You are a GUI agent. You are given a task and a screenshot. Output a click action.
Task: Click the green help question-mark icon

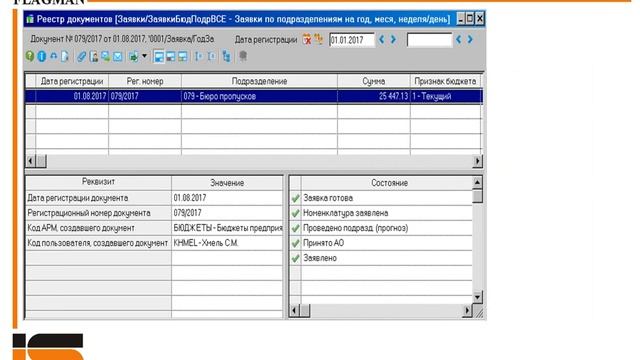[30, 56]
